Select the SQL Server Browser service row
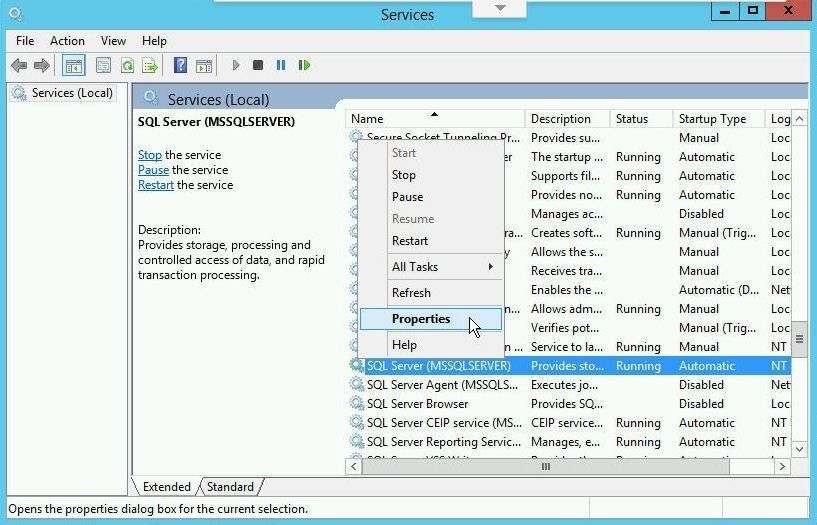This screenshot has width=817, height=525. pos(418,404)
